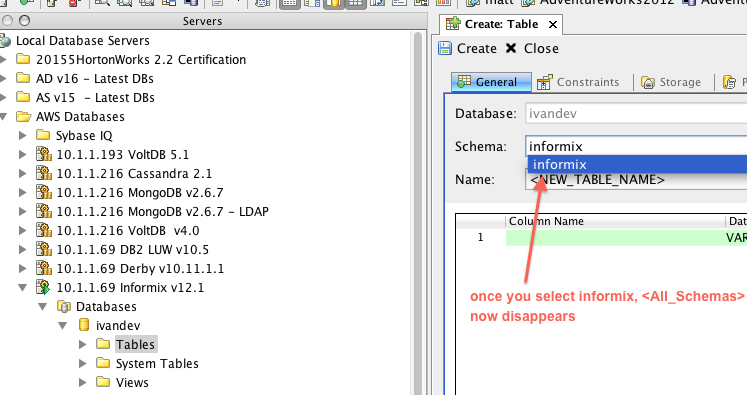The image size is (747, 395).
Task: Click the Name field with <NEW_TABLE_NAME>
Action: click(636, 180)
